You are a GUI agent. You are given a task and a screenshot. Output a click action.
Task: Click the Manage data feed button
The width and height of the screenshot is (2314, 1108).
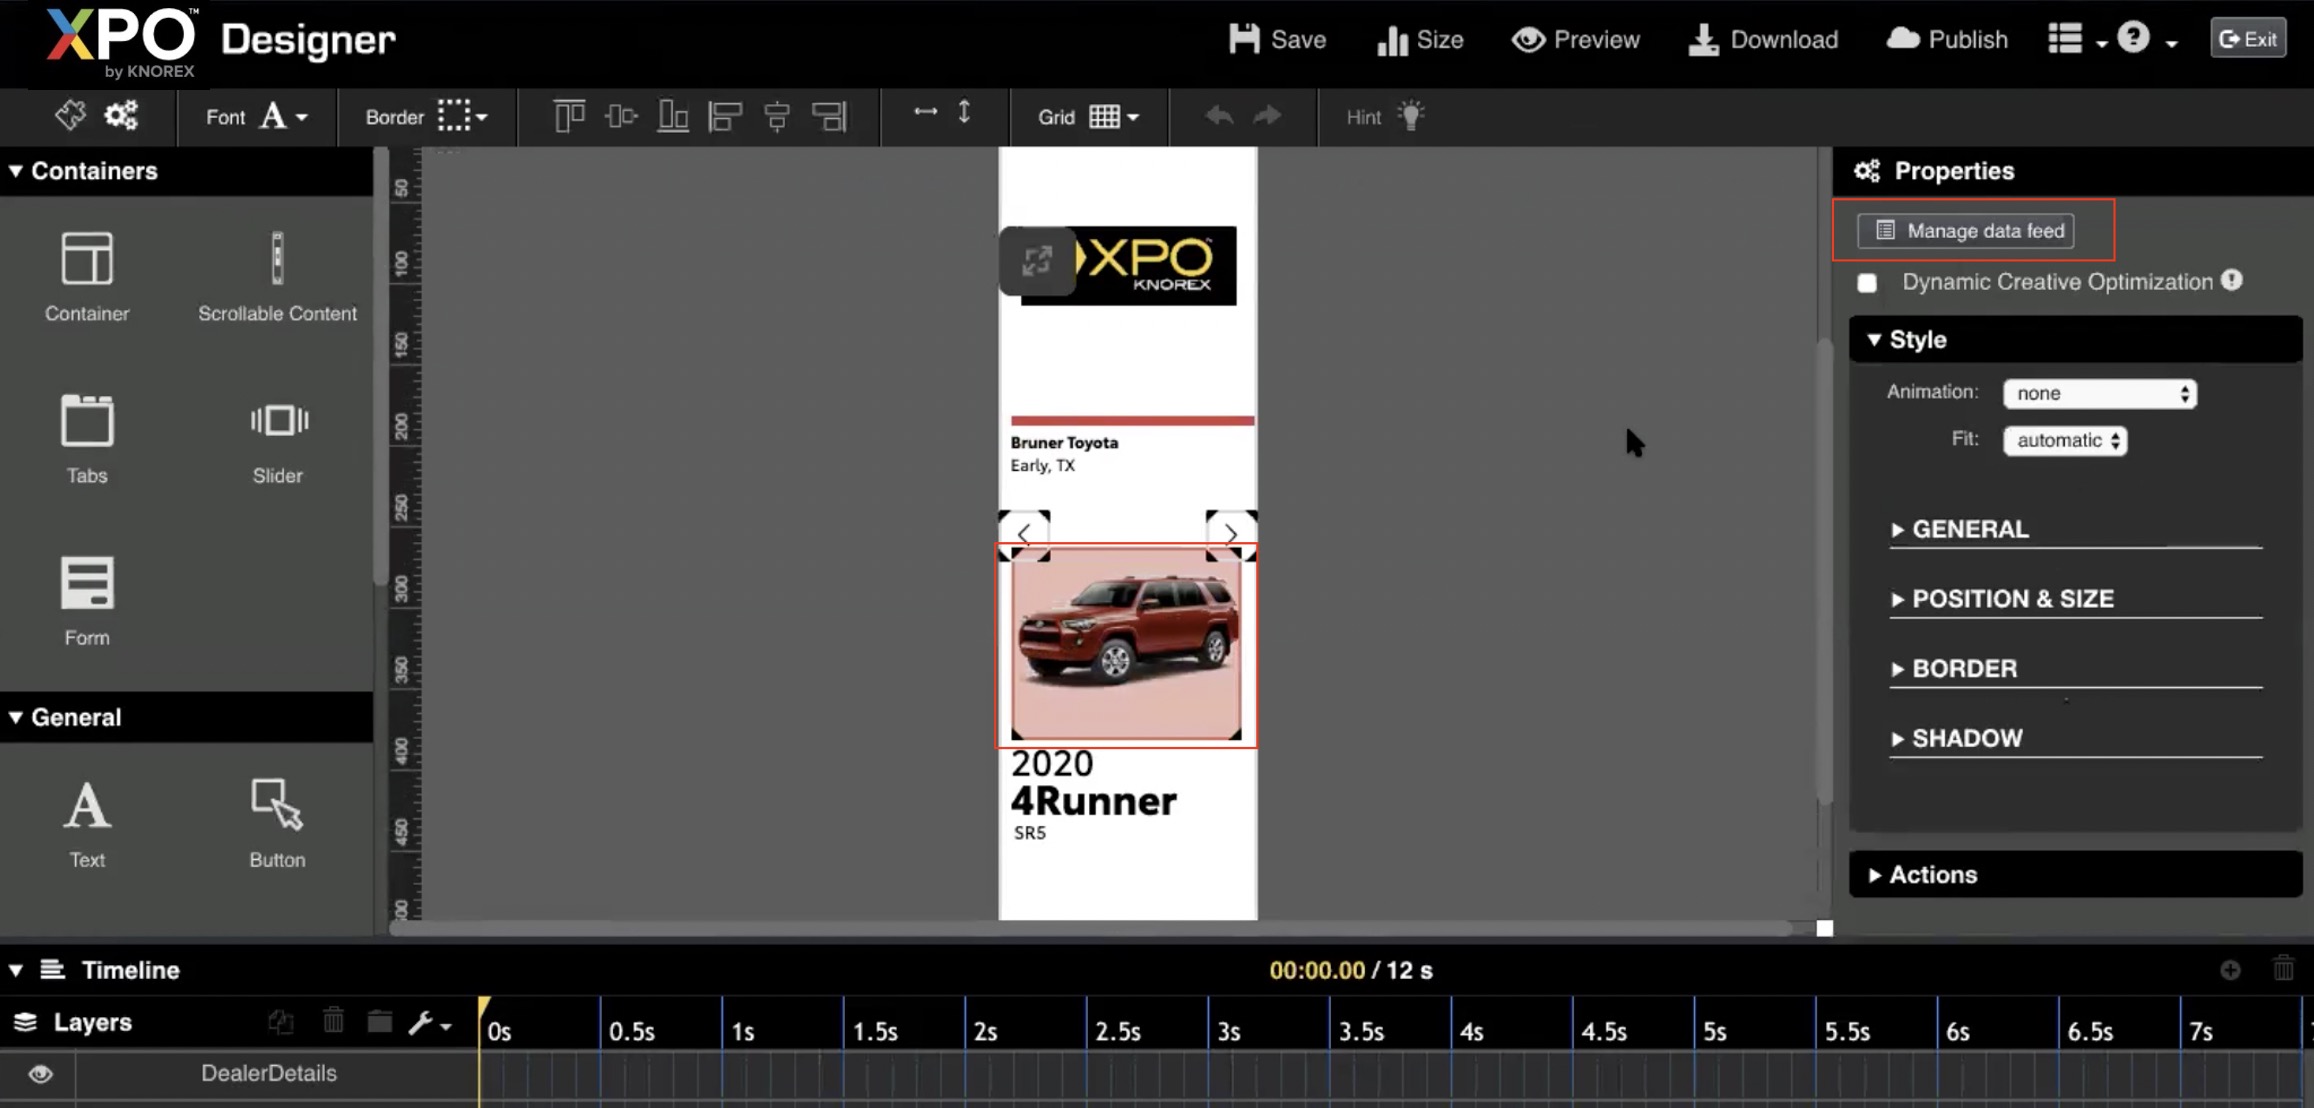[1966, 231]
